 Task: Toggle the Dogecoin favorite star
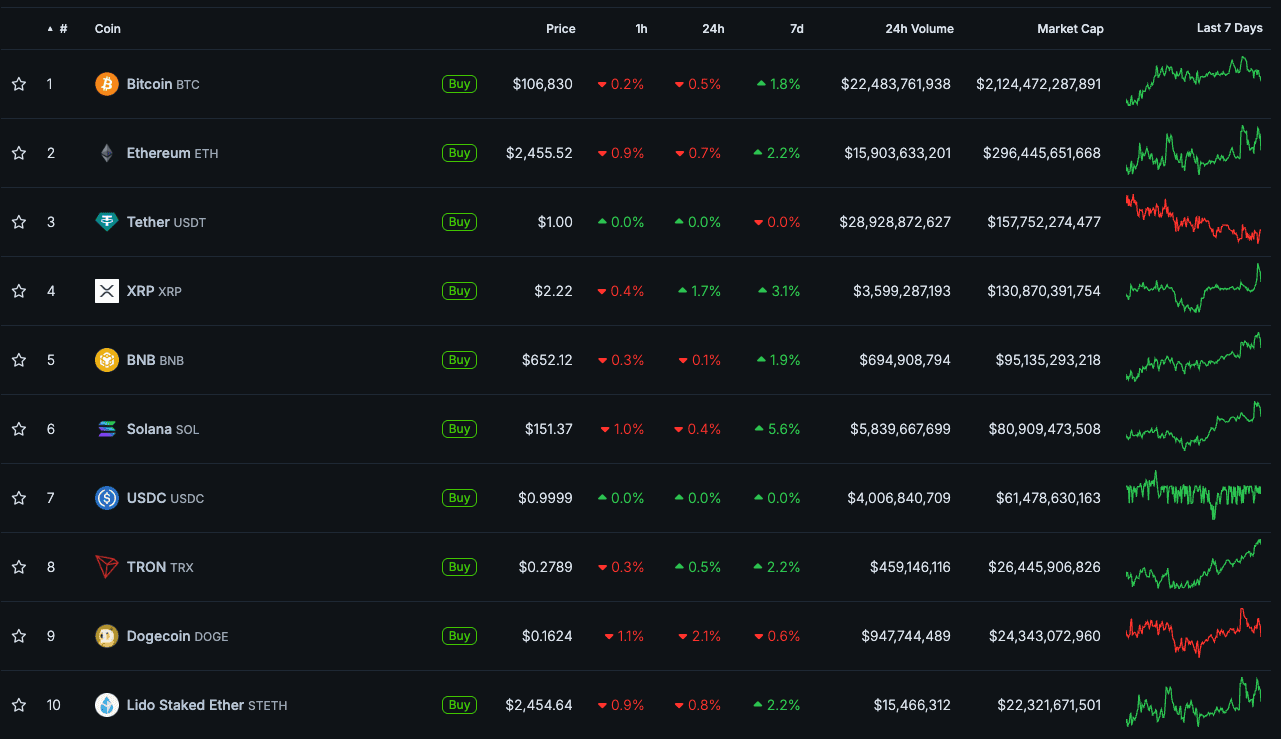19,636
